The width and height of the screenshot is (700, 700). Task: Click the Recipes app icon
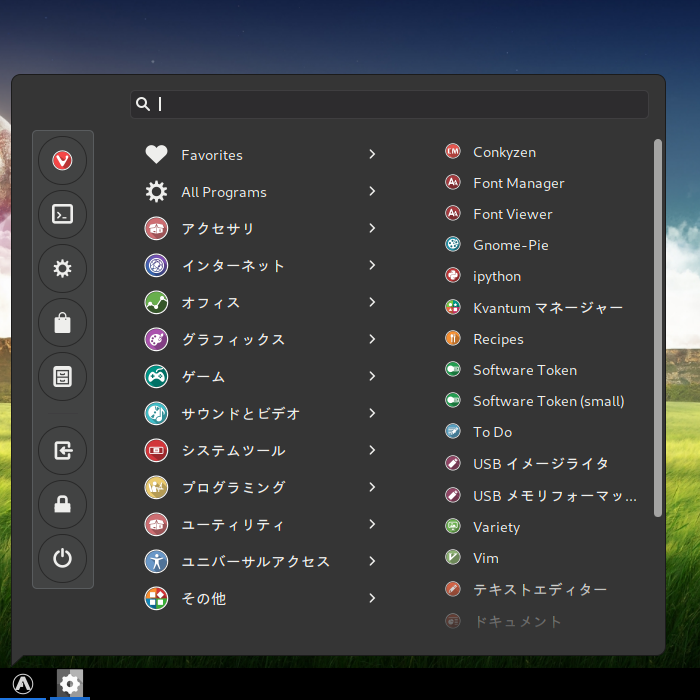pyautogui.click(x=453, y=338)
